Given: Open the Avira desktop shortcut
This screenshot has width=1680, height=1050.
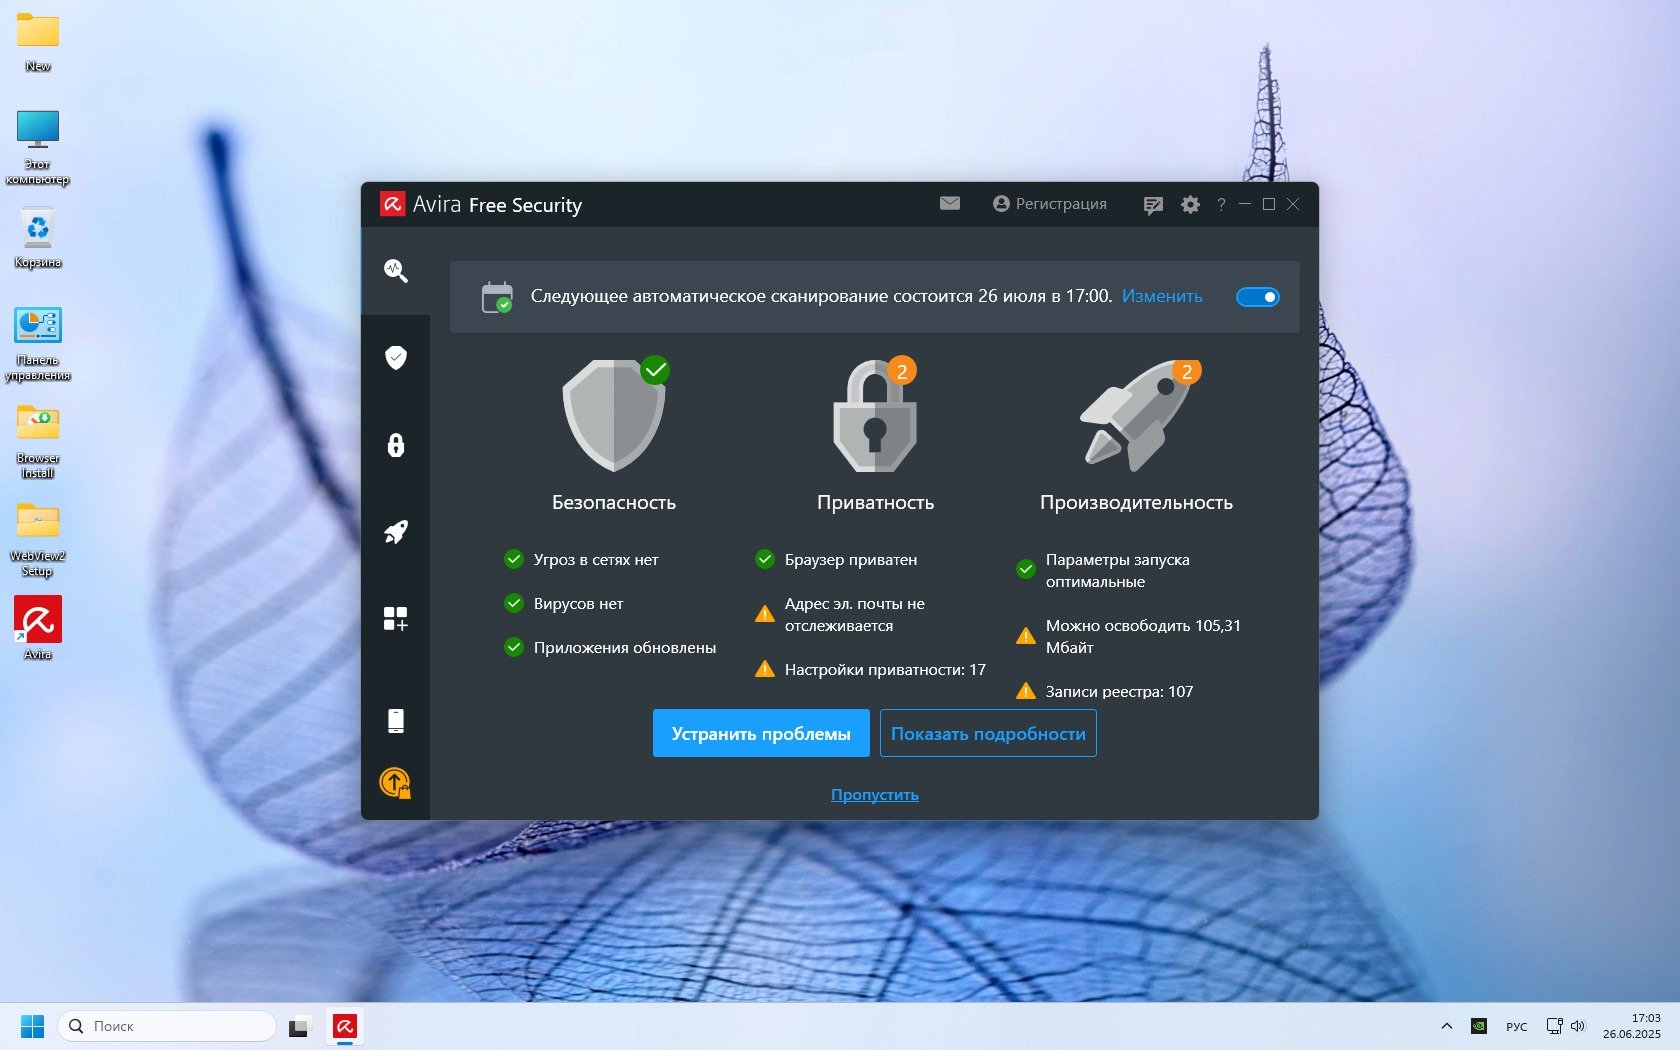Looking at the screenshot, I should click(38, 629).
